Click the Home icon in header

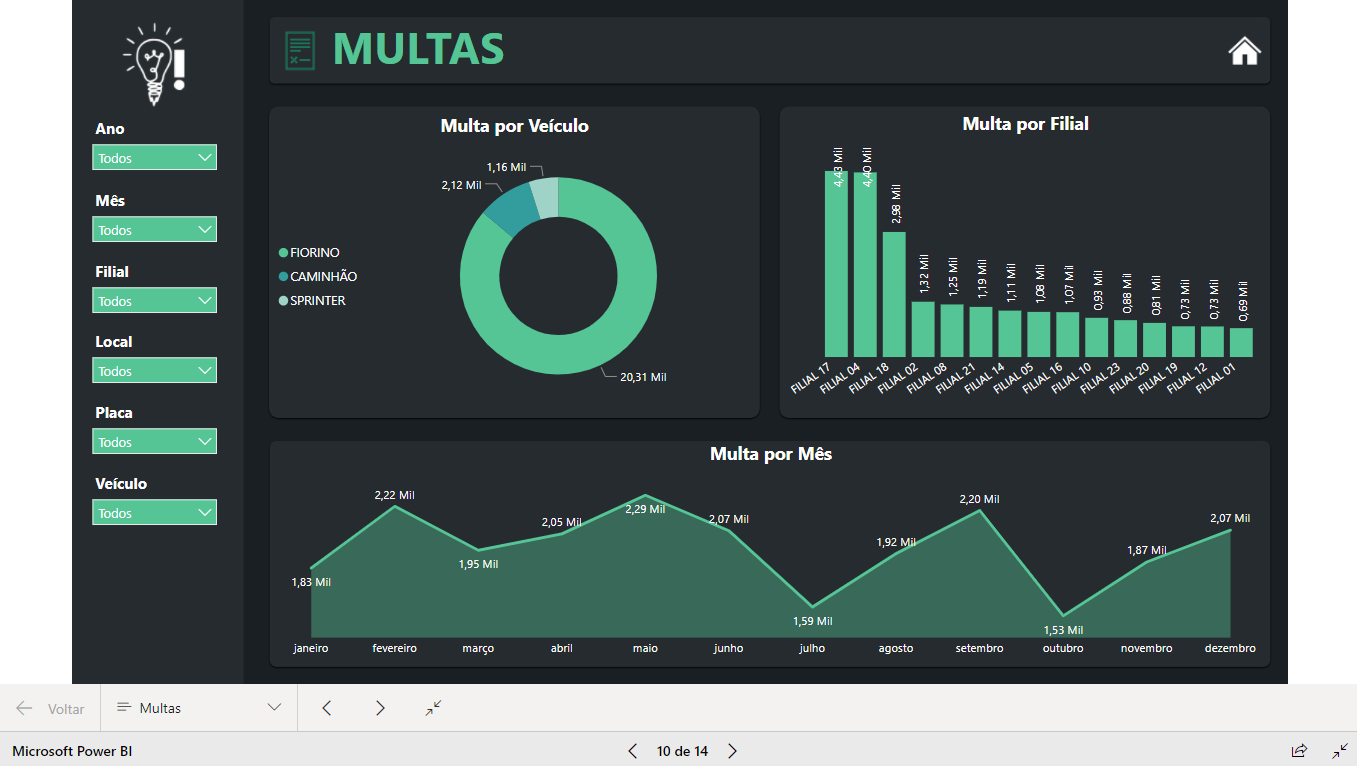point(1244,51)
